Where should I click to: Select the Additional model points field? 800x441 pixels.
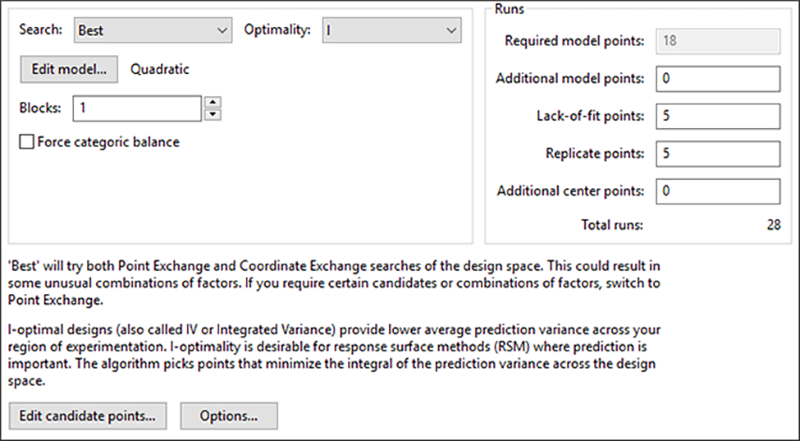tap(715, 78)
